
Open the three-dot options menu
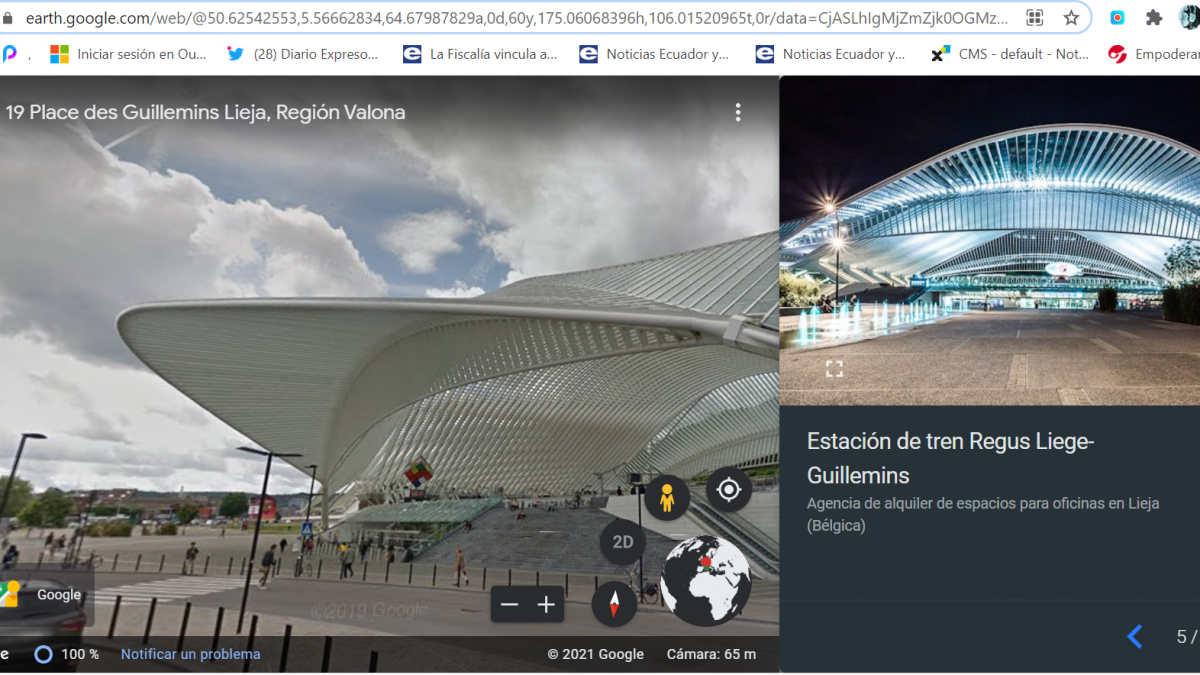[x=738, y=112]
